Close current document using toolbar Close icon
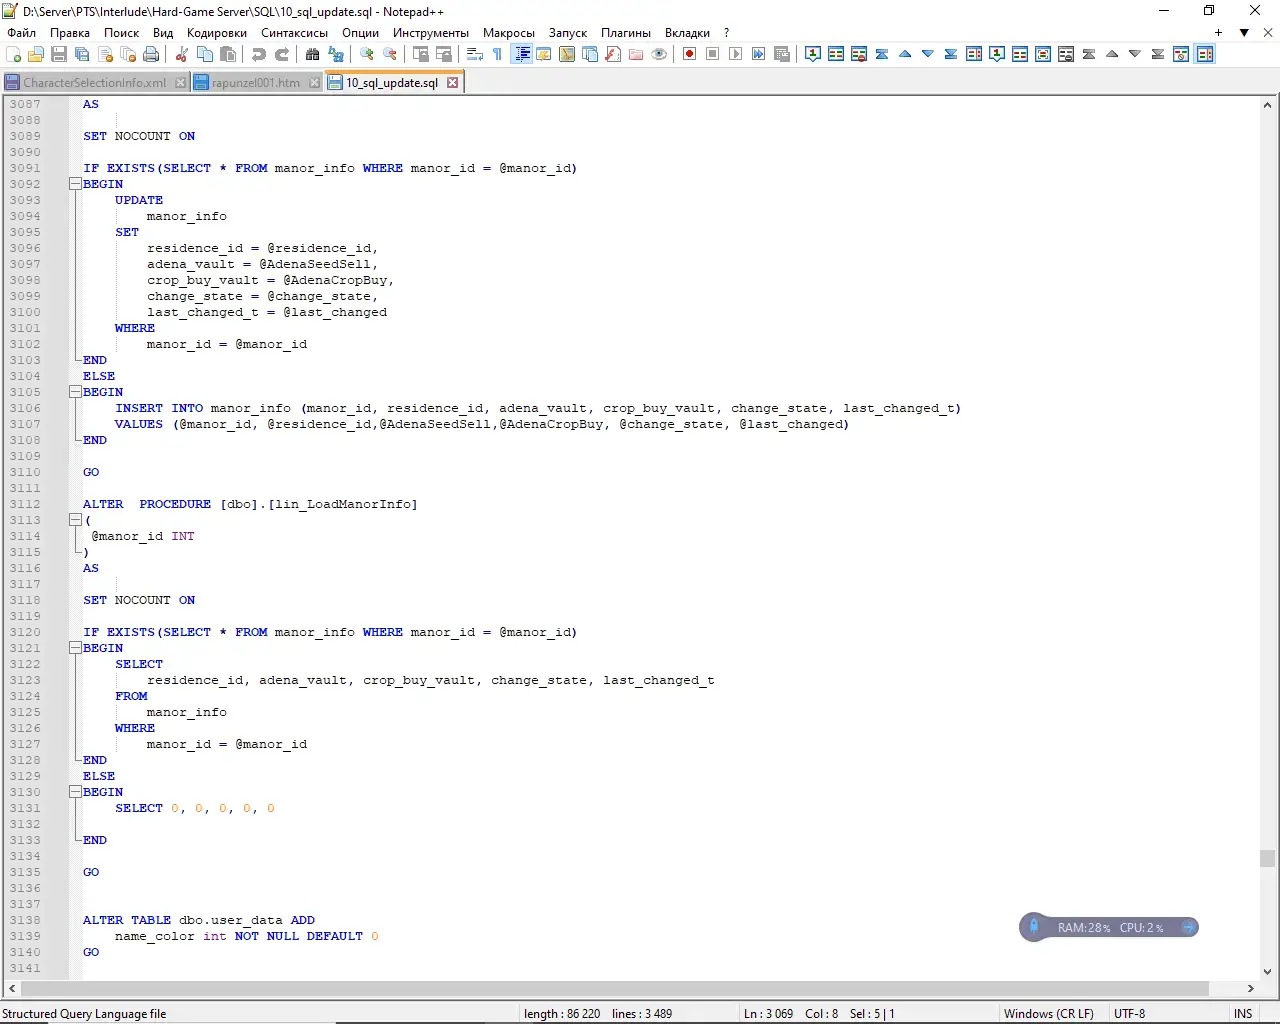Screen dimensions: 1280x1024 (105, 54)
